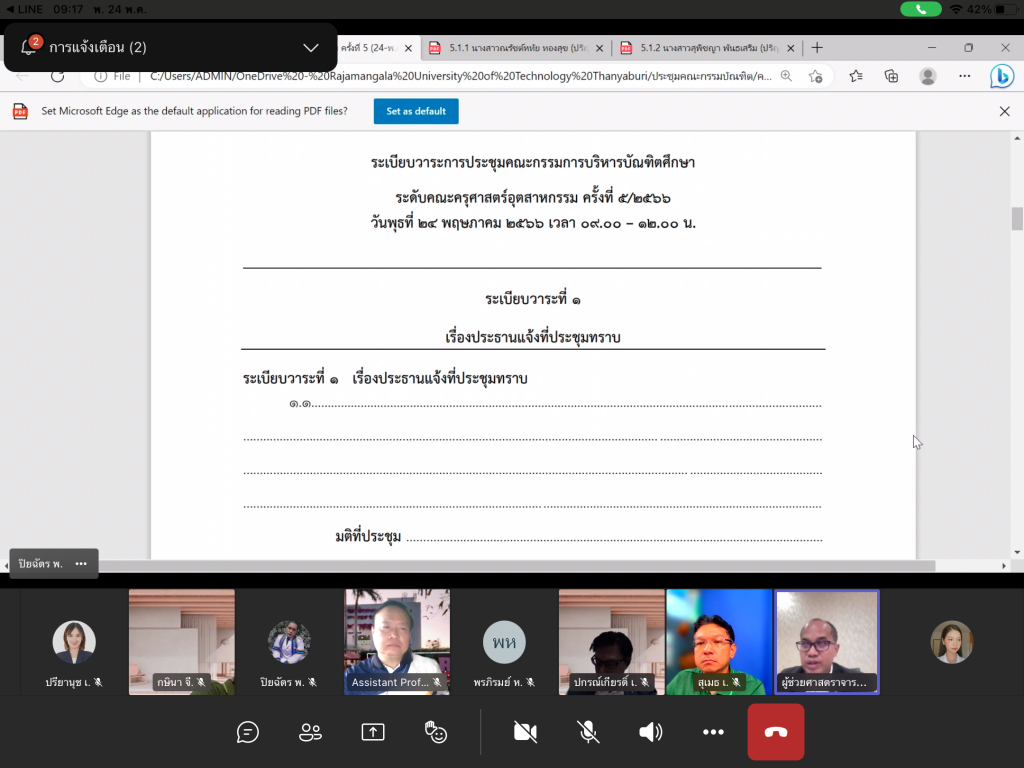
Task: Open the Favorites list icon
Action: point(856,76)
